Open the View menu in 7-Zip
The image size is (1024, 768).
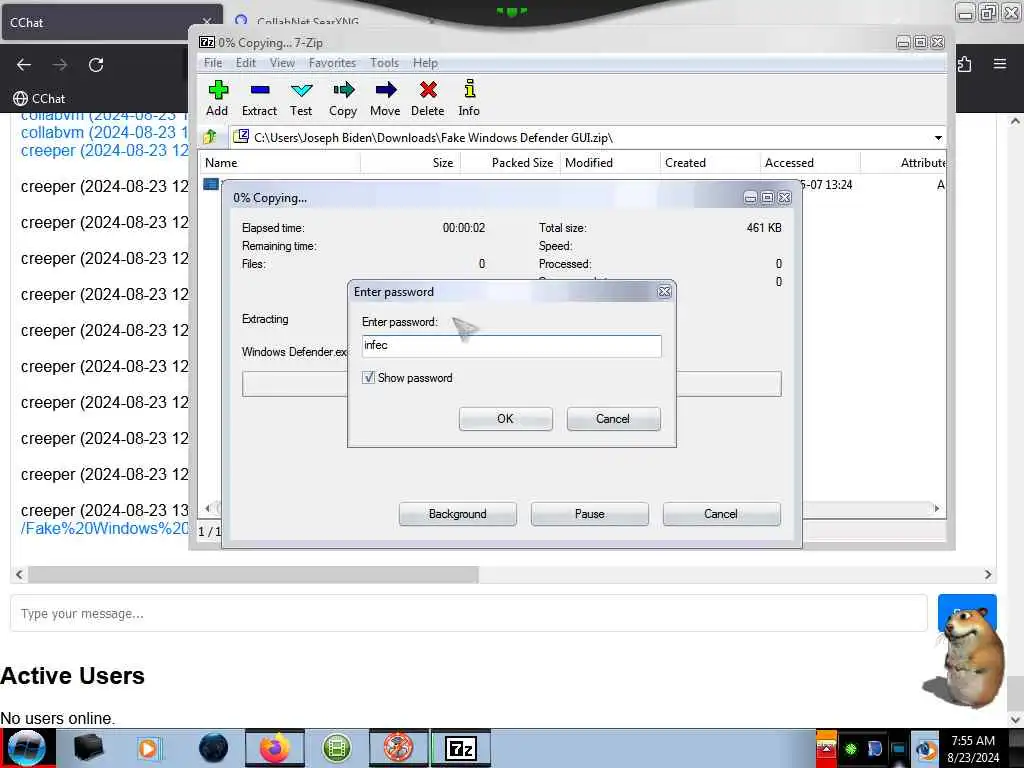[282, 63]
